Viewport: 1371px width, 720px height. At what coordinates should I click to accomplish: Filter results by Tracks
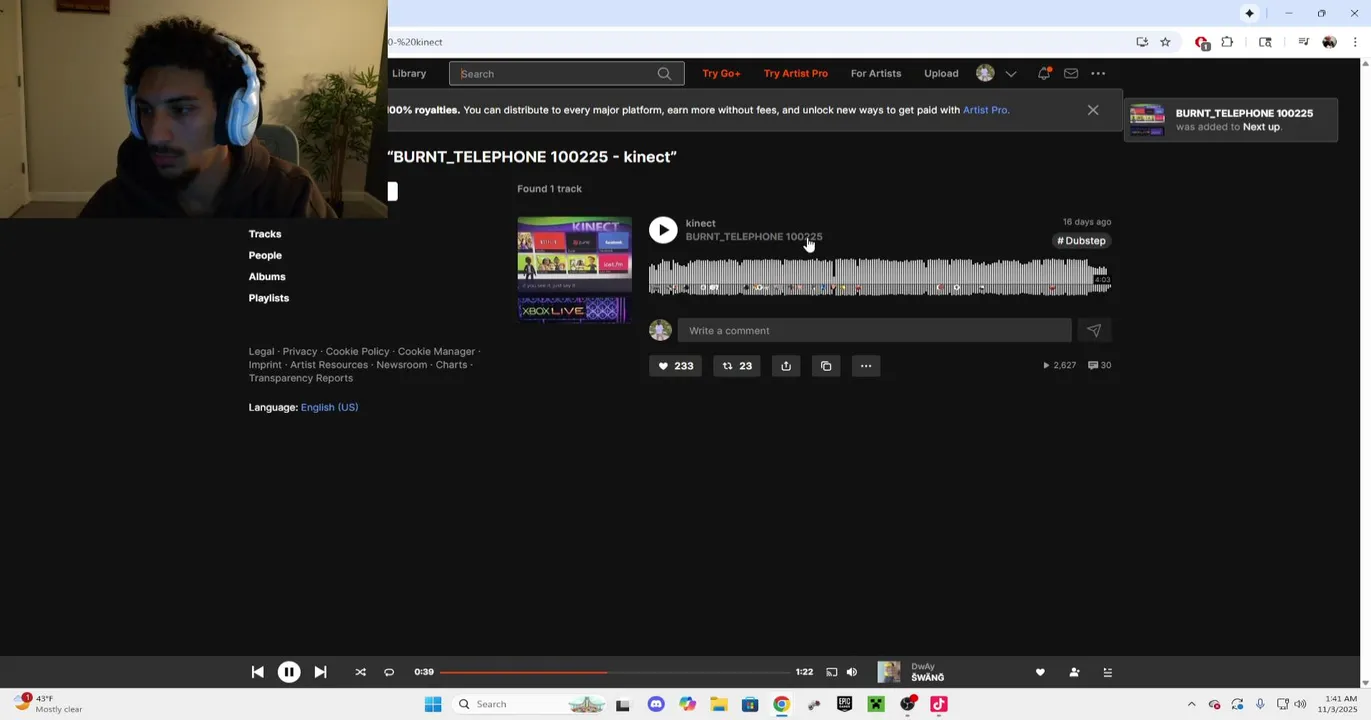click(265, 234)
